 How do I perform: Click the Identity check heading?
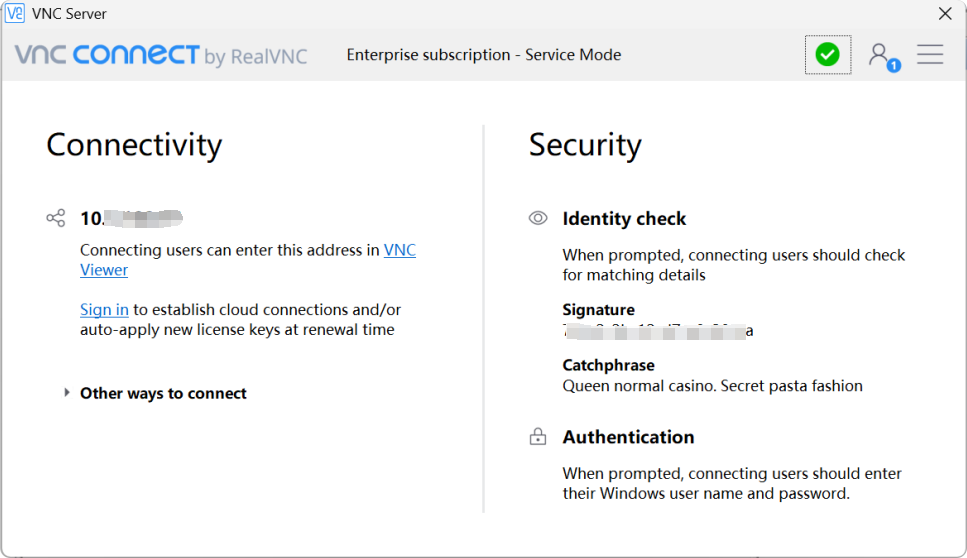point(624,218)
